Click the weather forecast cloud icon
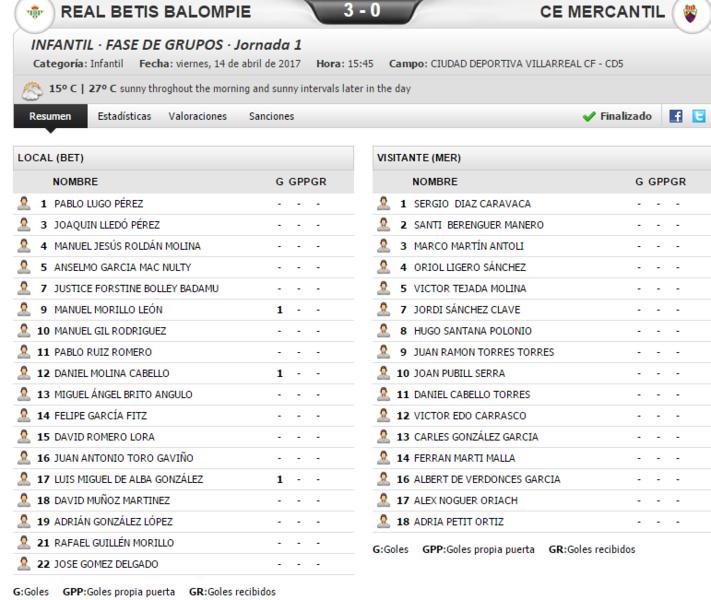 tap(32, 90)
